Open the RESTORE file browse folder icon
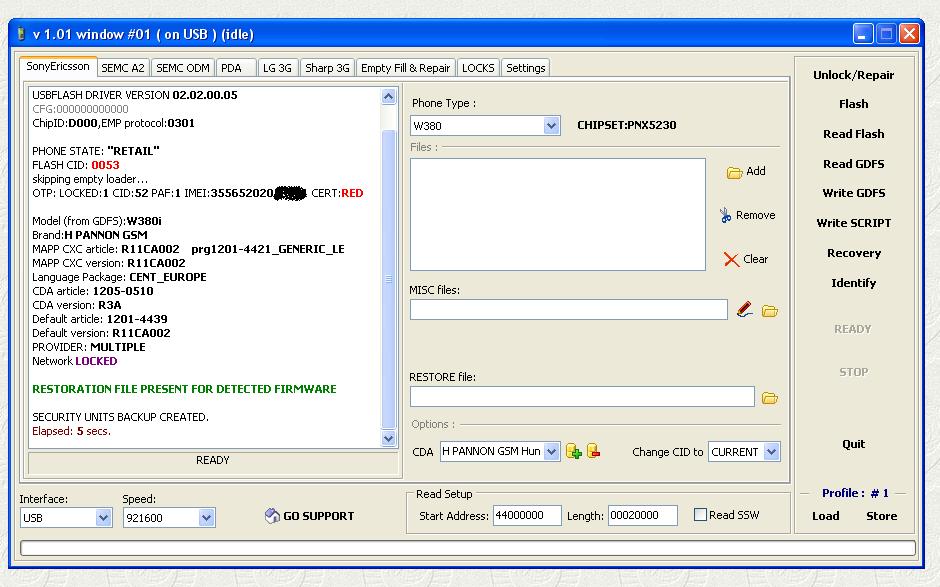 (x=770, y=398)
